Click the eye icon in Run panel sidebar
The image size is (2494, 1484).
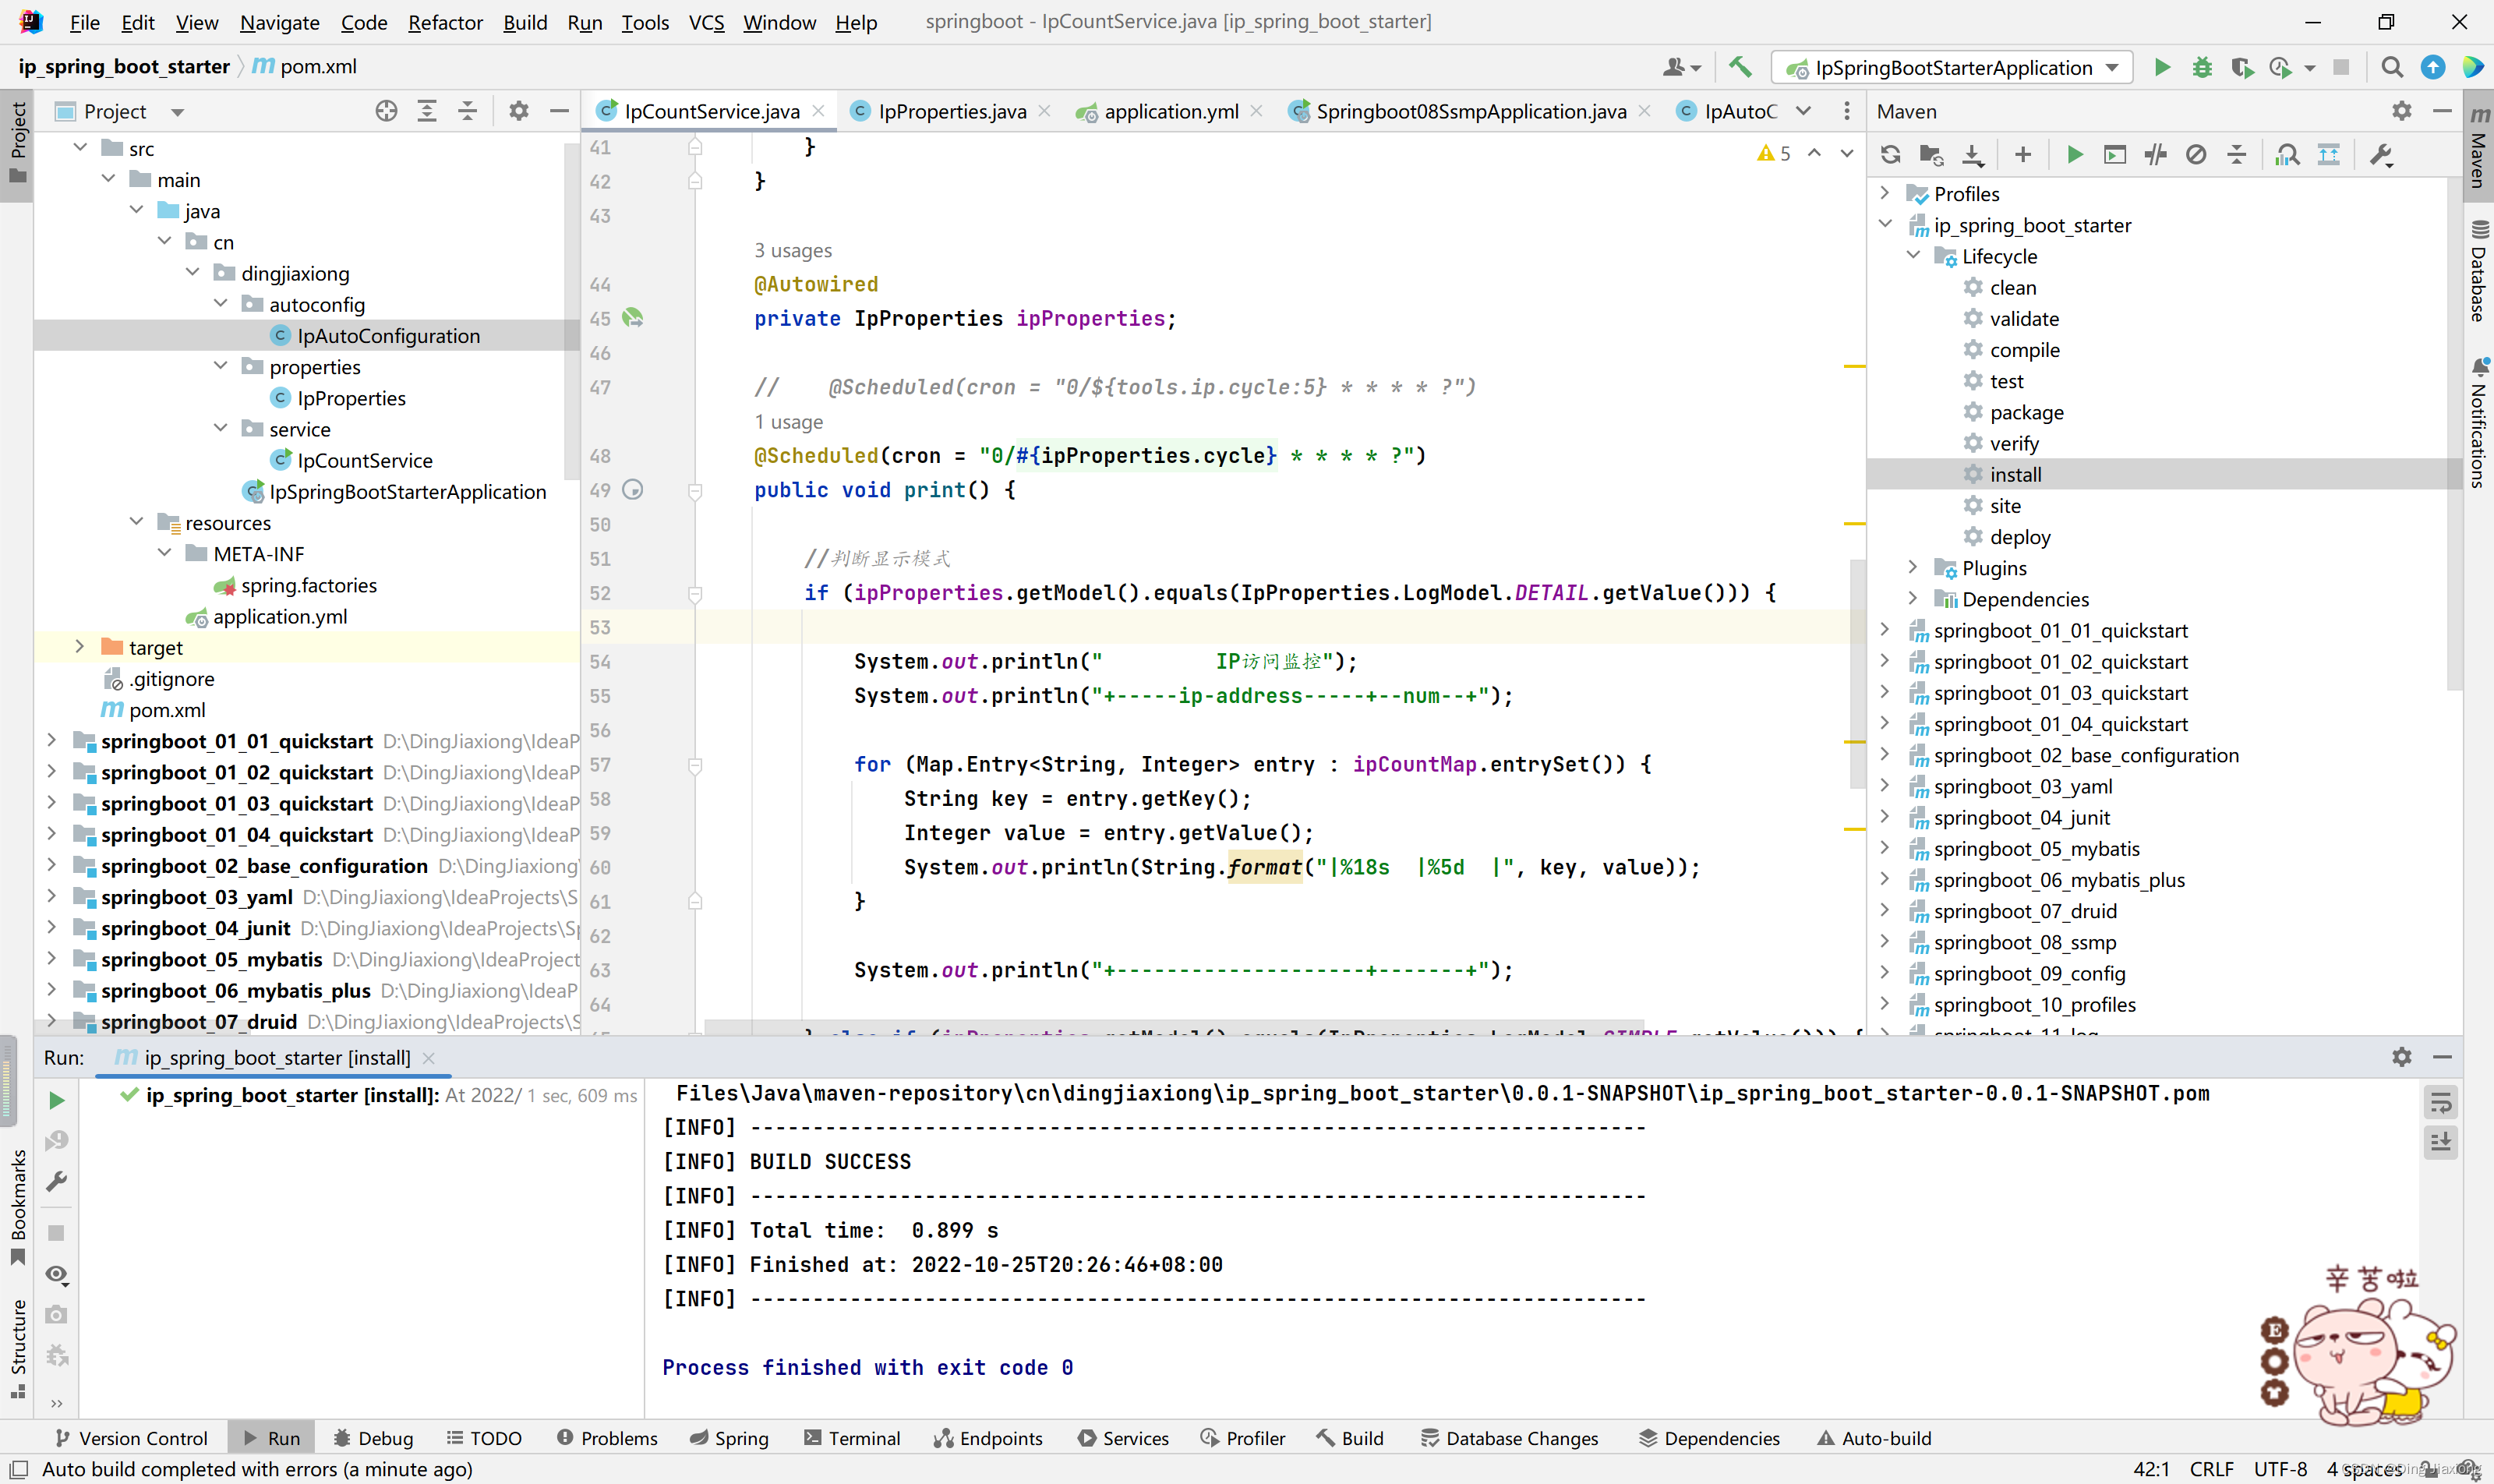point(57,1274)
